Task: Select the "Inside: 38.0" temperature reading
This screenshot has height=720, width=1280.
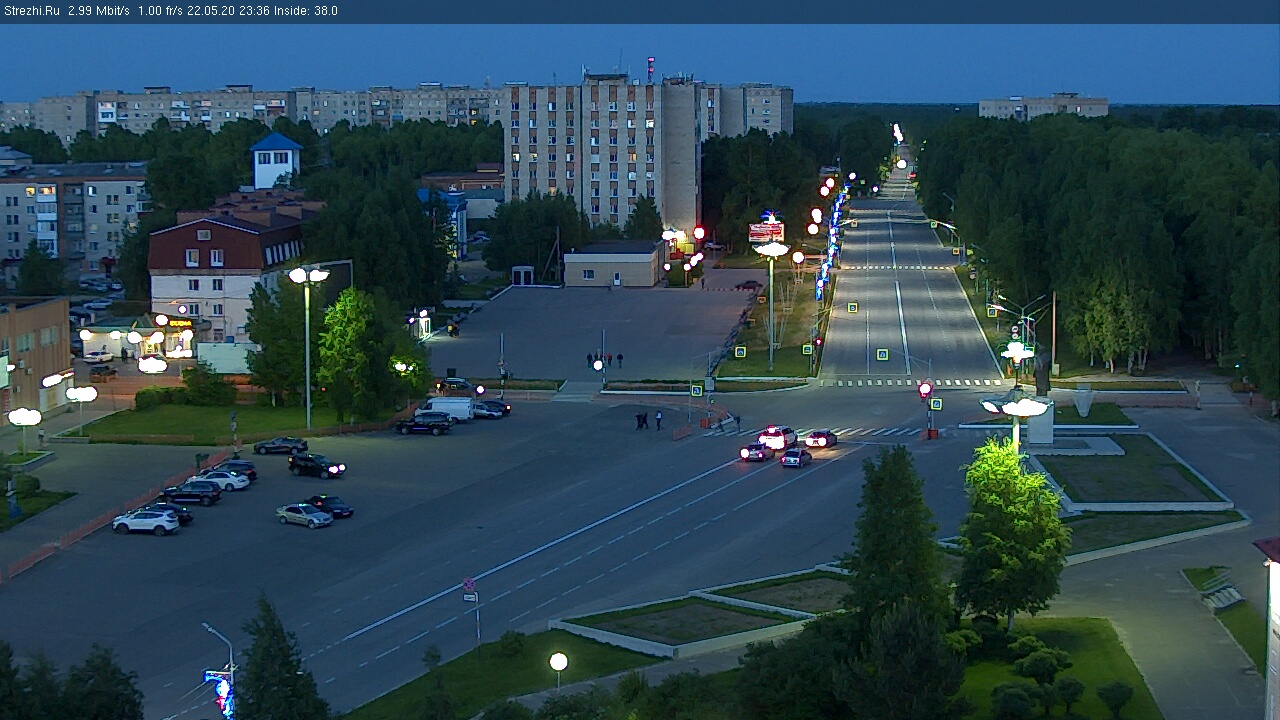Action: click(x=304, y=11)
